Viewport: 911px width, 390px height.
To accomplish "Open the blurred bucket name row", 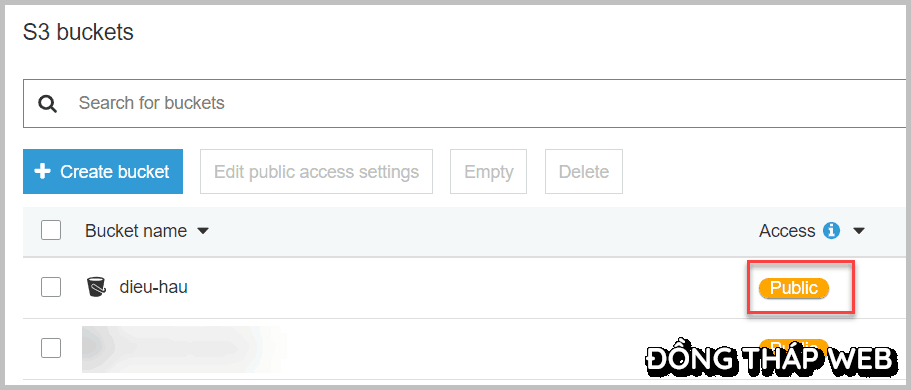I will coord(186,349).
